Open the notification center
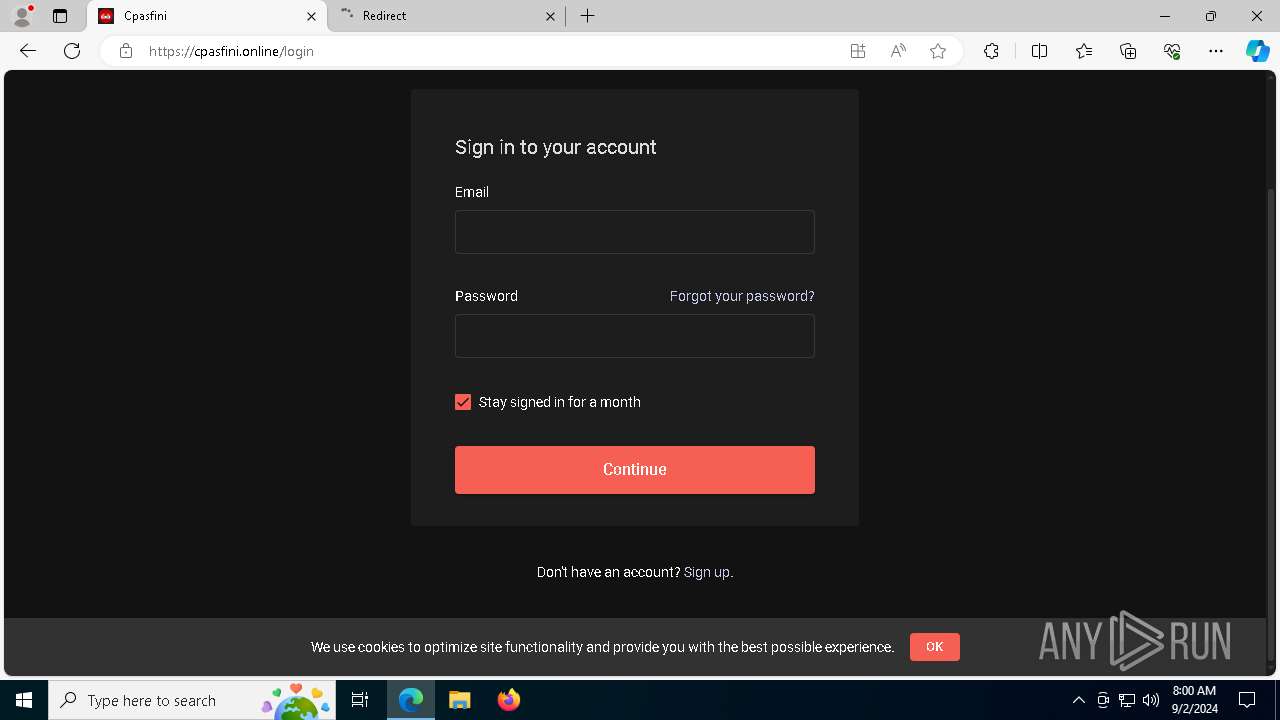This screenshot has width=1280, height=720. 1247,700
